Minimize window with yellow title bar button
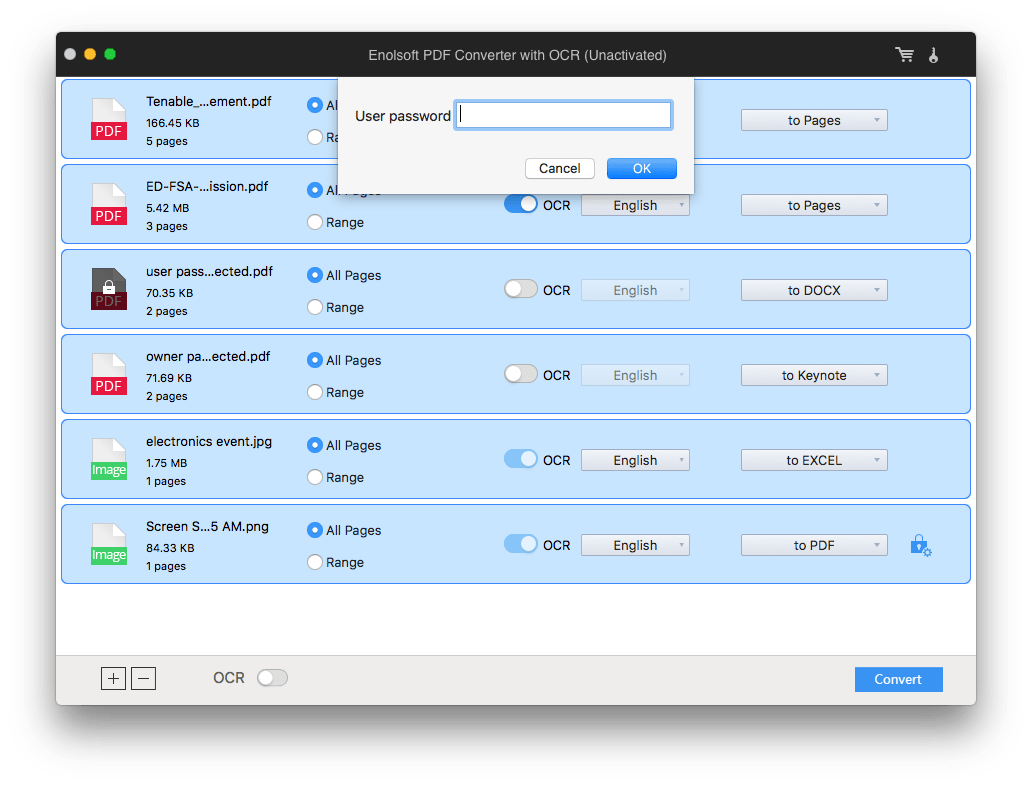The height and width of the screenshot is (785, 1032). (90, 54)
